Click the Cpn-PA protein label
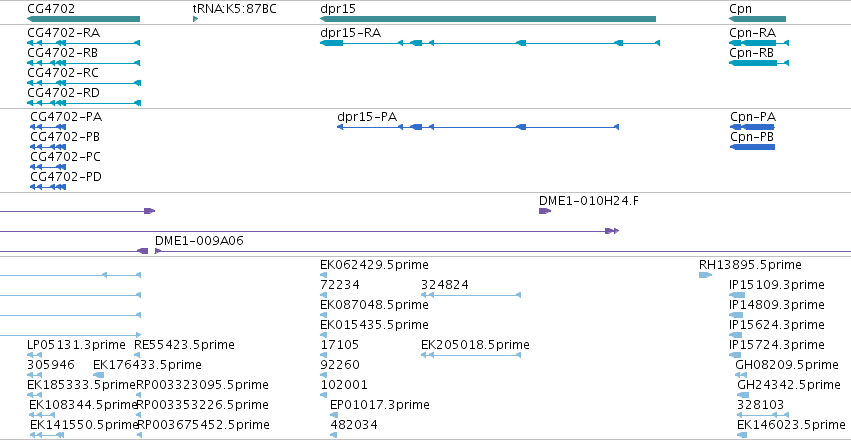Image resolution: width=851 pixels, height=440 pixels. click(753, 117)
